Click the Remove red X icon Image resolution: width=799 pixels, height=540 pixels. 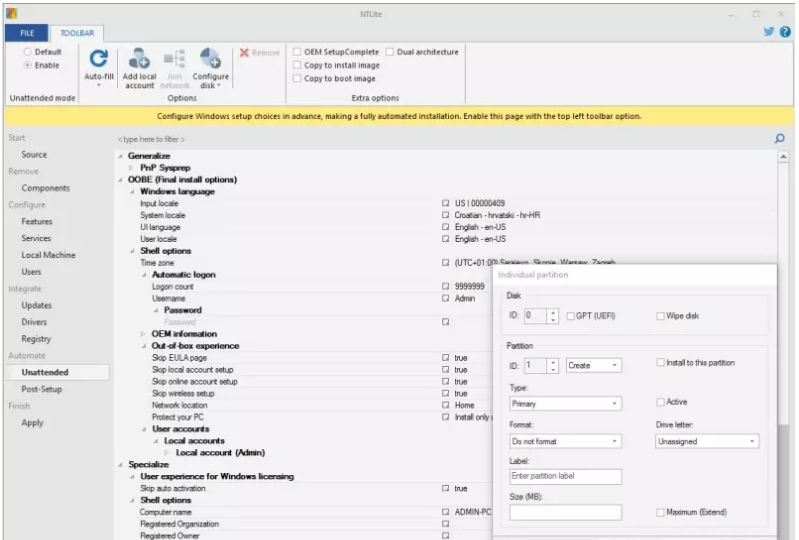(245, 52)
